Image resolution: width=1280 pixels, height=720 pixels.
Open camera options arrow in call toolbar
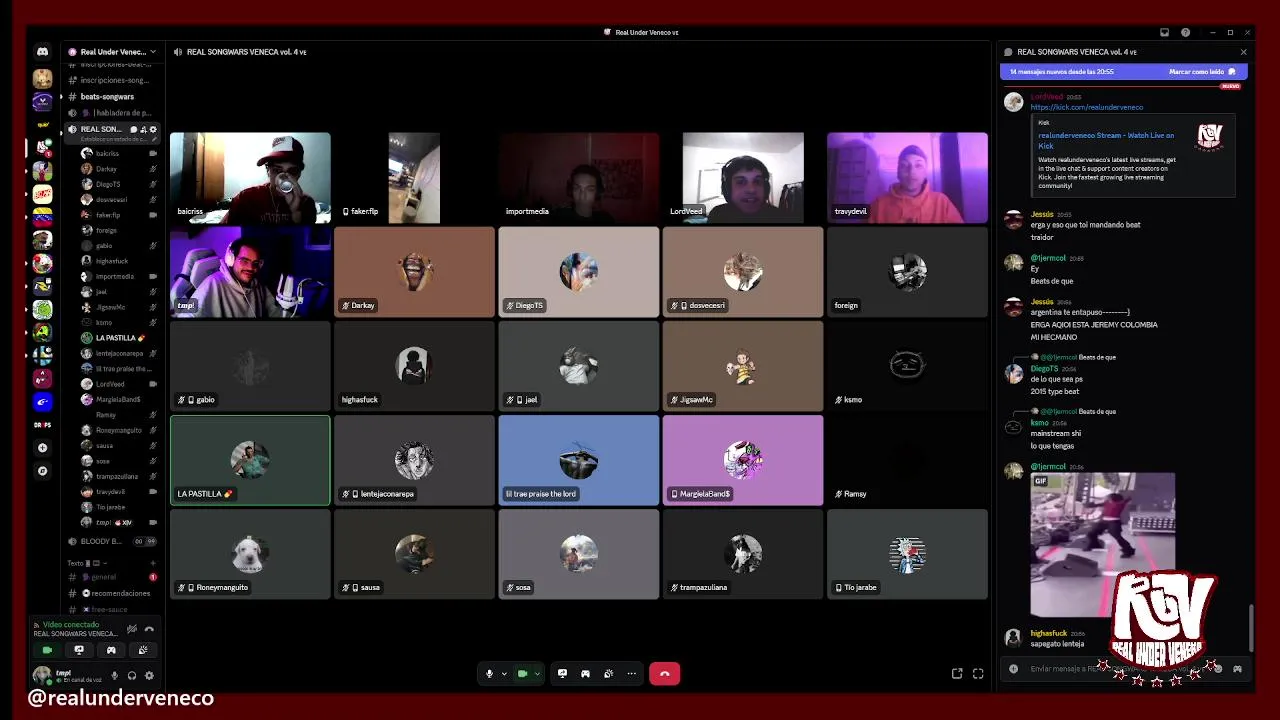pyautogui.click(x=537, y=674)
